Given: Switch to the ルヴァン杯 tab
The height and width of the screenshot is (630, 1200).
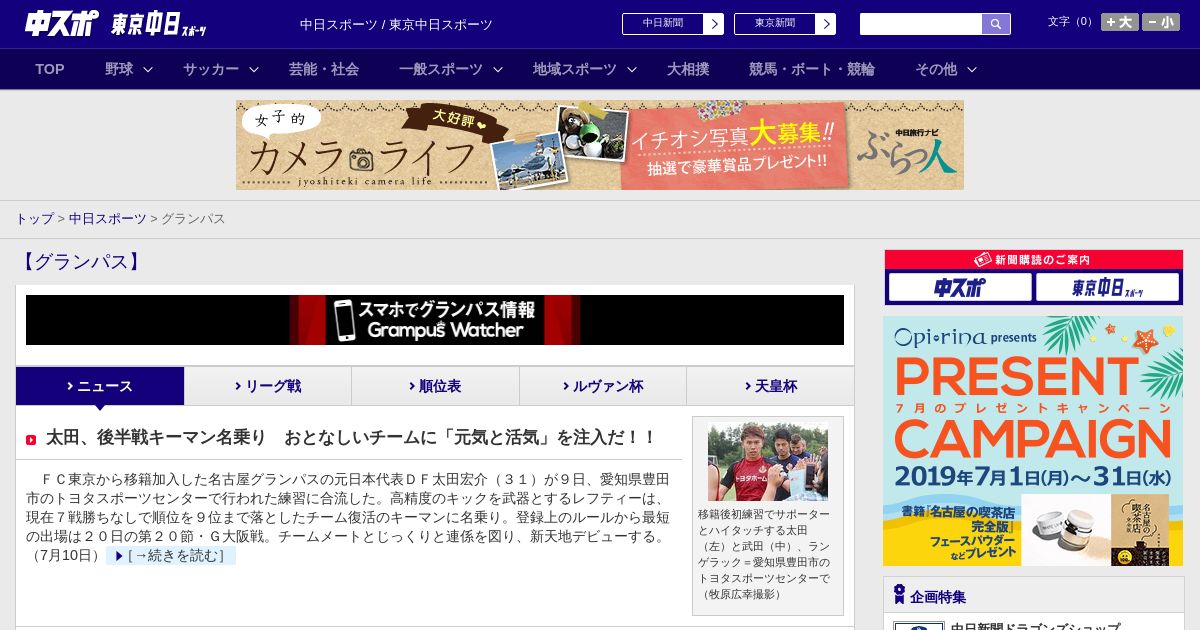Looking at the screenshot, I should (603, 386).
